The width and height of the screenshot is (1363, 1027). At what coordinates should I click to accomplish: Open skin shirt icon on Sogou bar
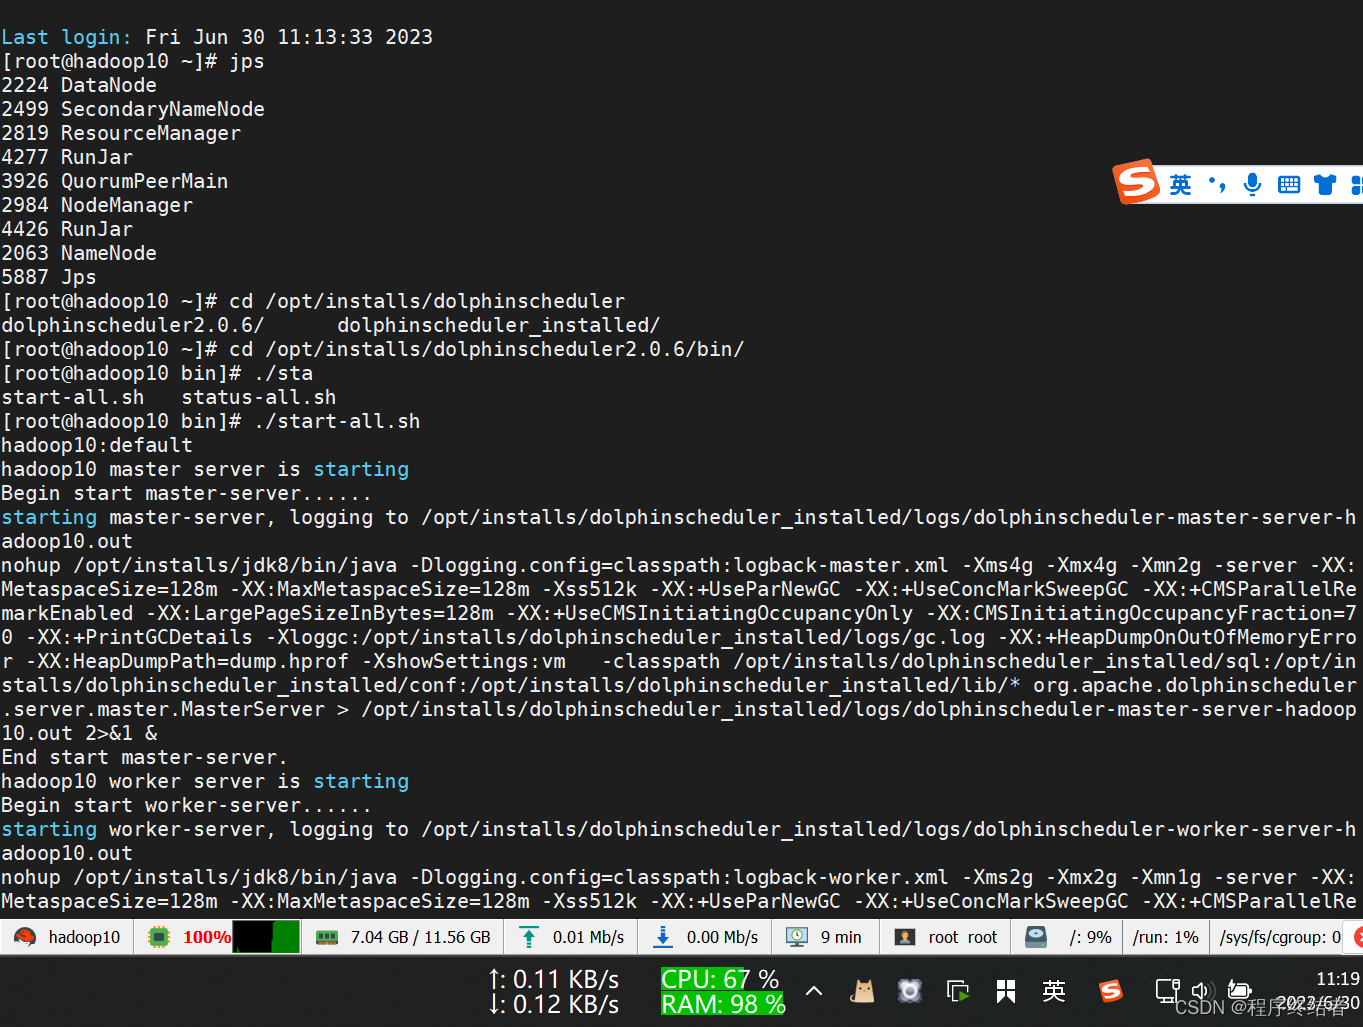1325,185
